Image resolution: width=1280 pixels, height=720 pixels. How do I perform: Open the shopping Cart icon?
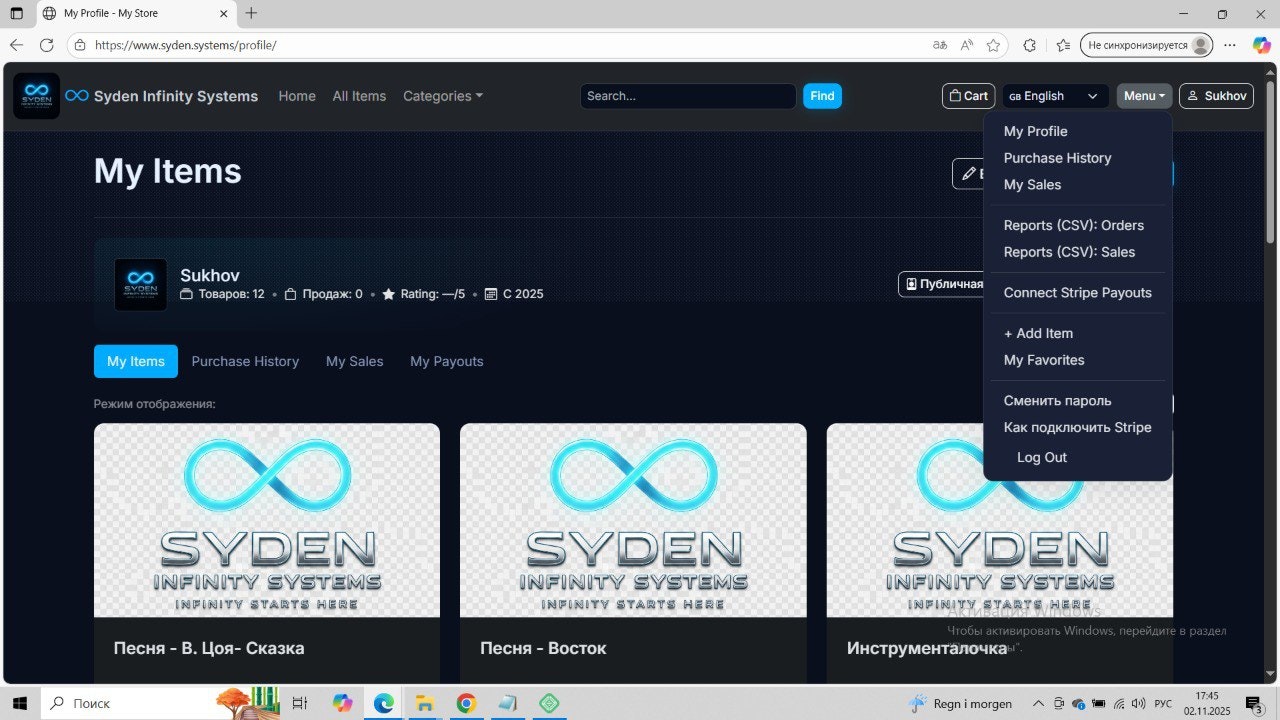tap(956, 95)
